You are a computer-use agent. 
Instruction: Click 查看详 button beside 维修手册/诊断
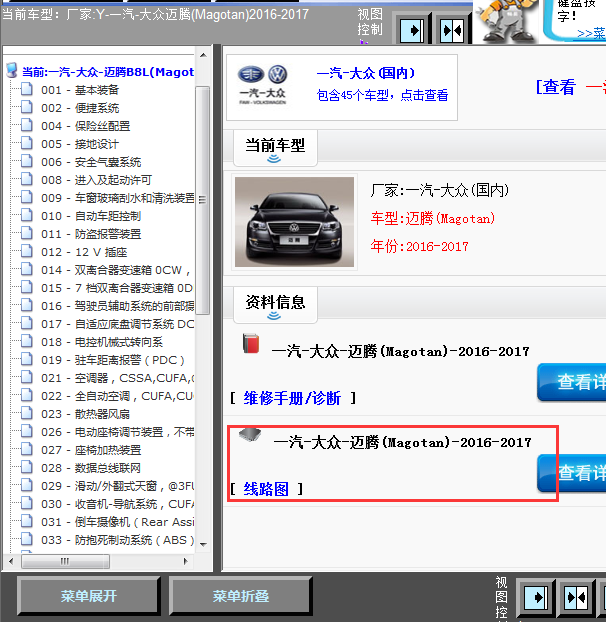[x=572, y=382]
